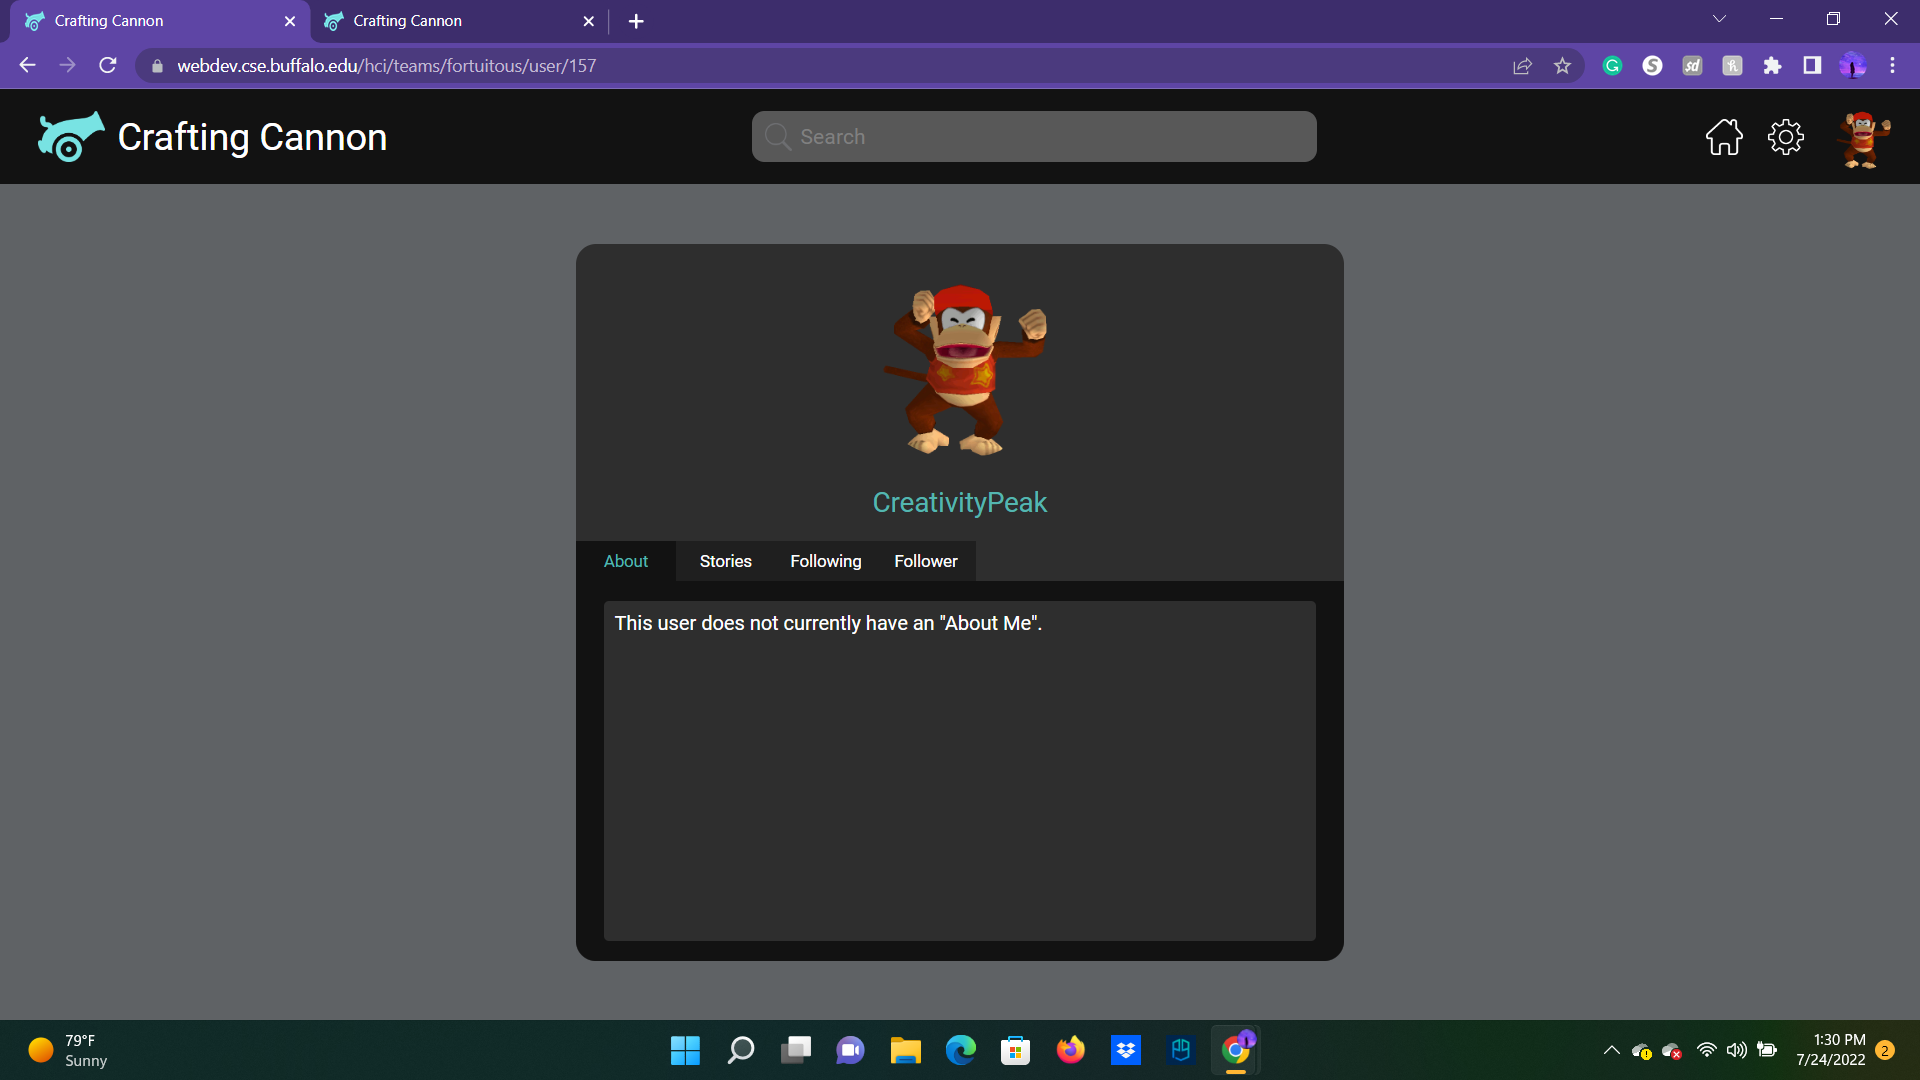This screenshot has width=1920, height=1080.
Task: Switch to the Stories tab
Action: [x=726, y=561]
